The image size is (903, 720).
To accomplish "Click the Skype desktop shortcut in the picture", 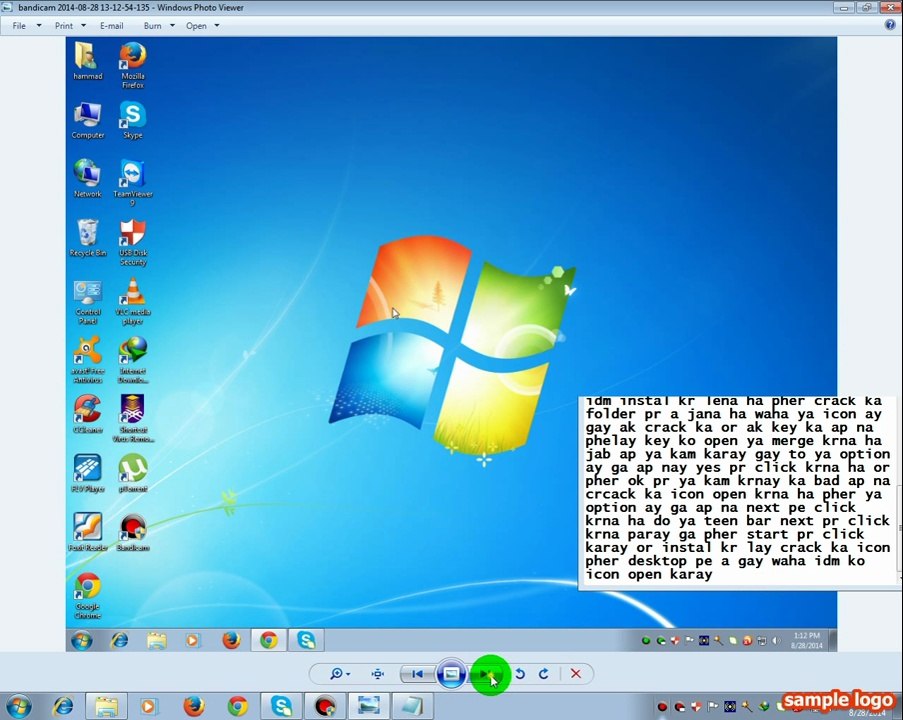I will [x=132, y=121].
